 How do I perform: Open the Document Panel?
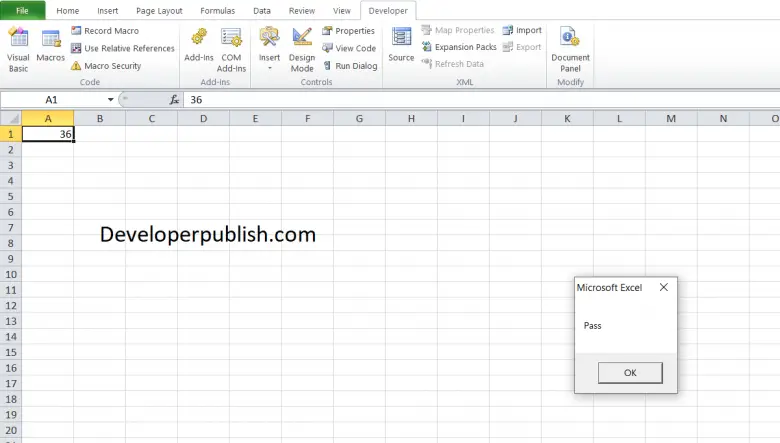coord(570,48)
